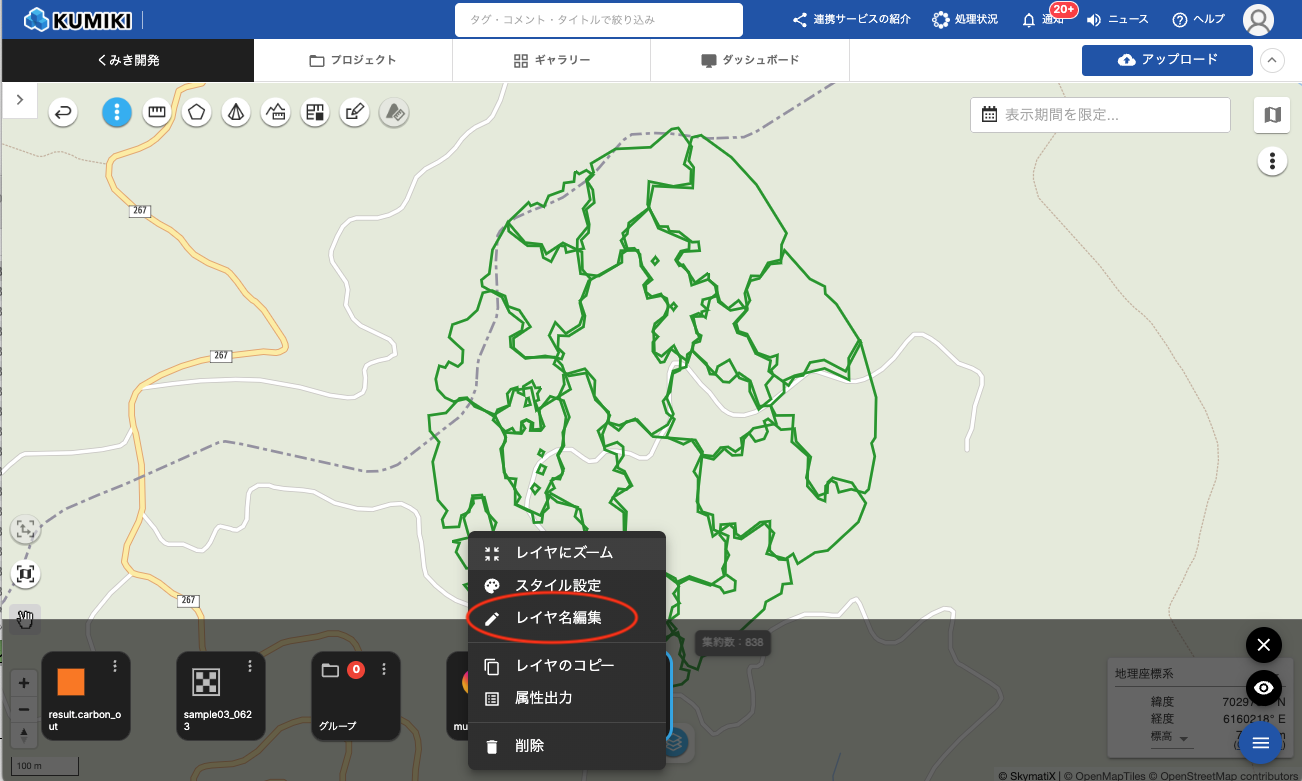Toggle layer visibility with eye button
Viewport: 1302px width, 781px height.
(1263, 688)
